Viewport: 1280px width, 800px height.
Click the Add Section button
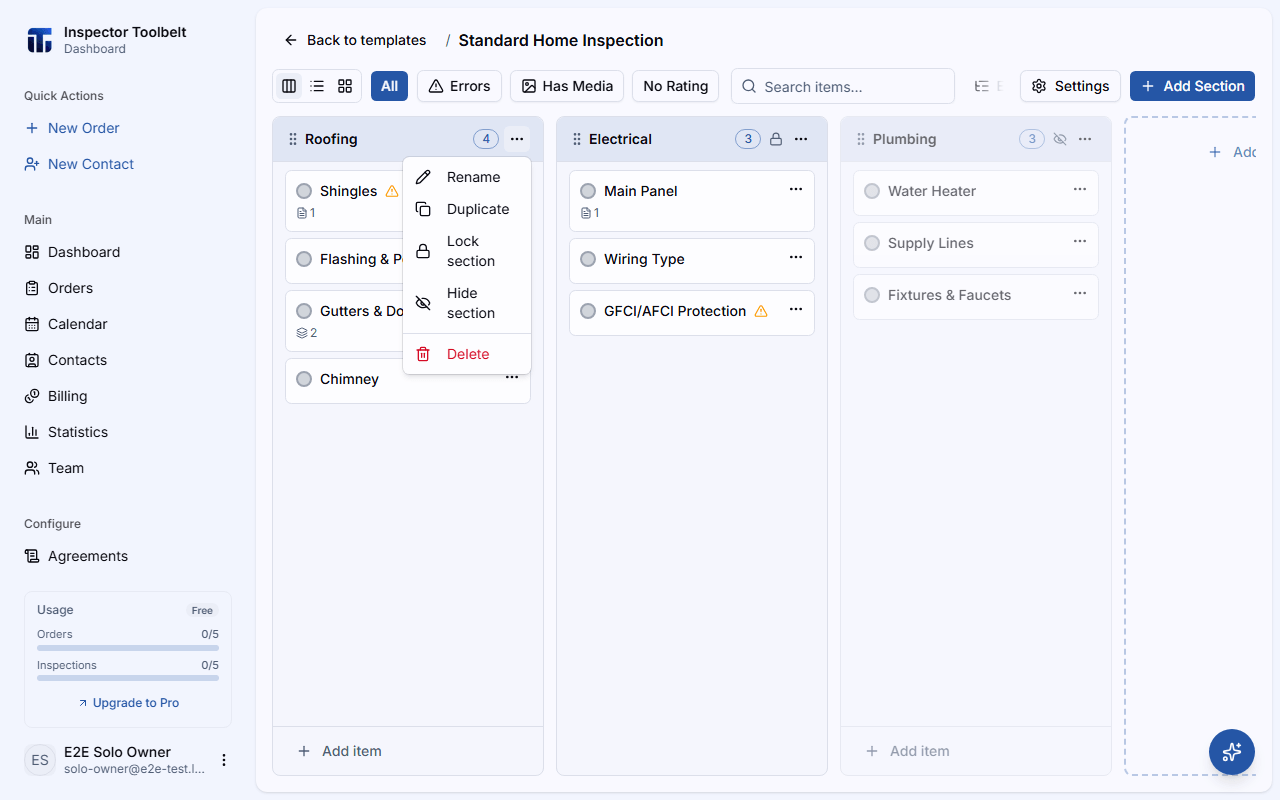[x=1192, y=86]
